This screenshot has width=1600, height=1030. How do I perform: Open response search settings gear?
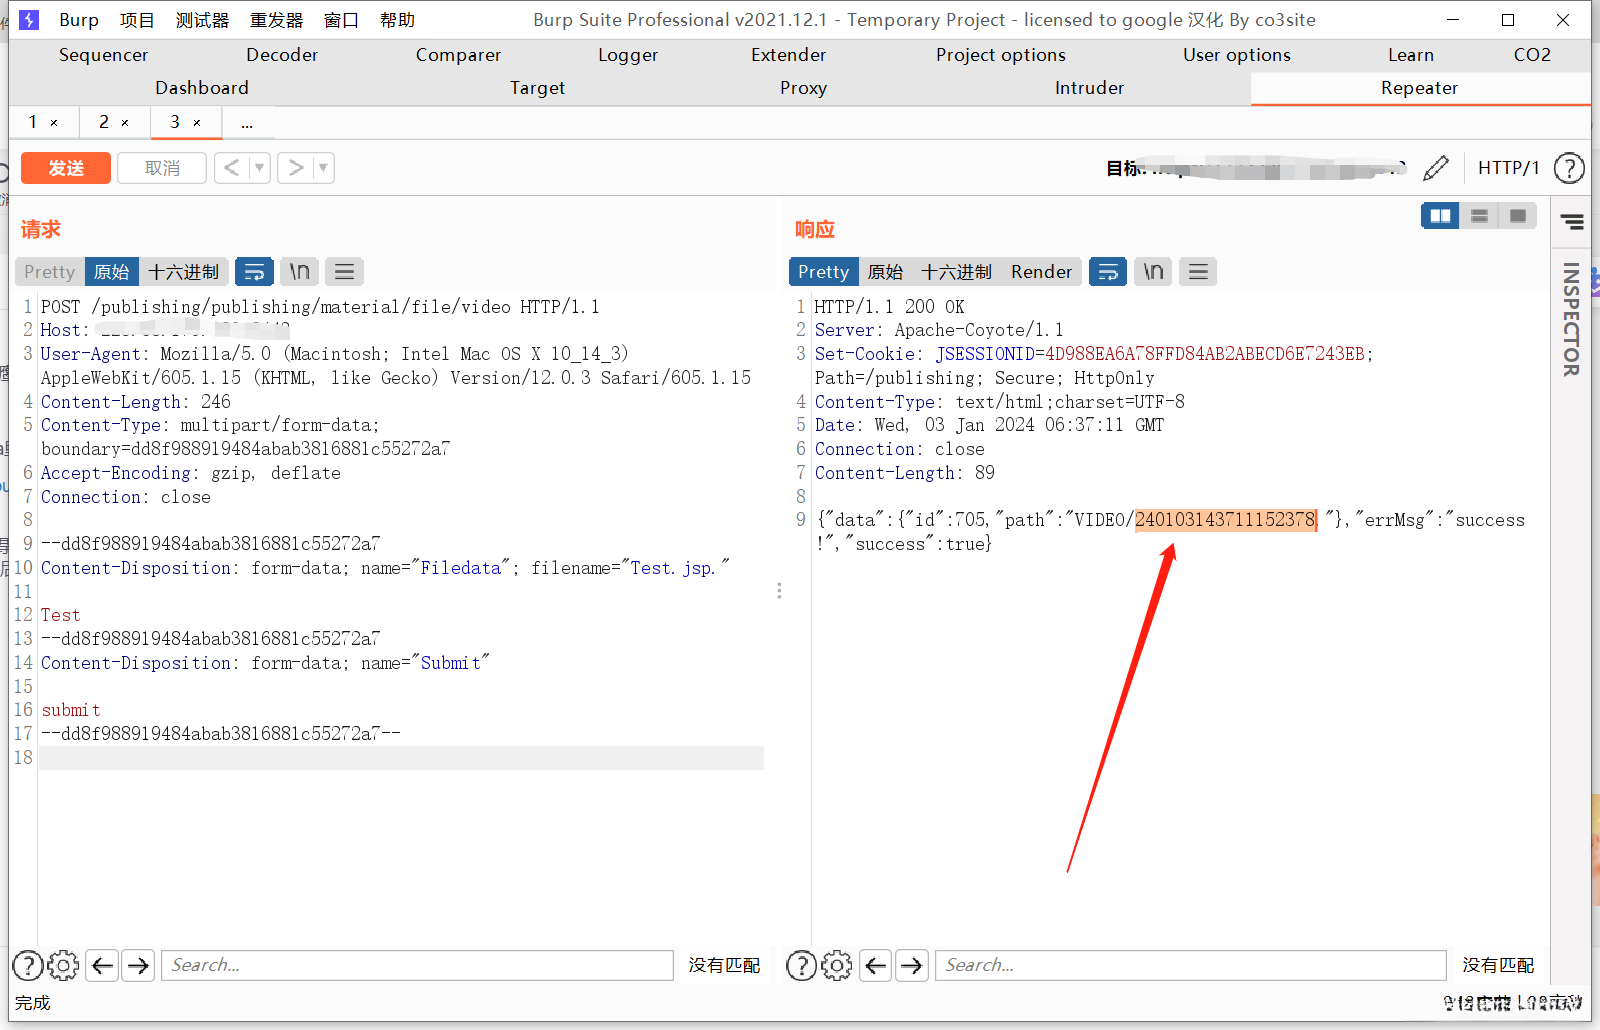837,965
